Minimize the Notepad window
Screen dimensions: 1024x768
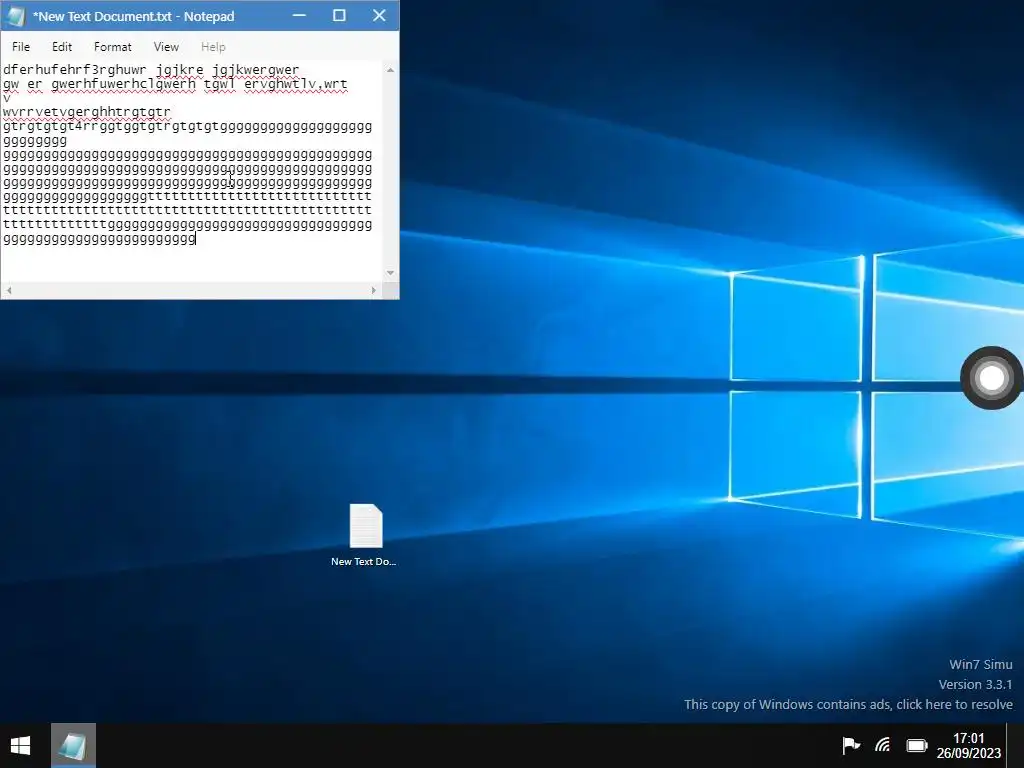(299, 15)
